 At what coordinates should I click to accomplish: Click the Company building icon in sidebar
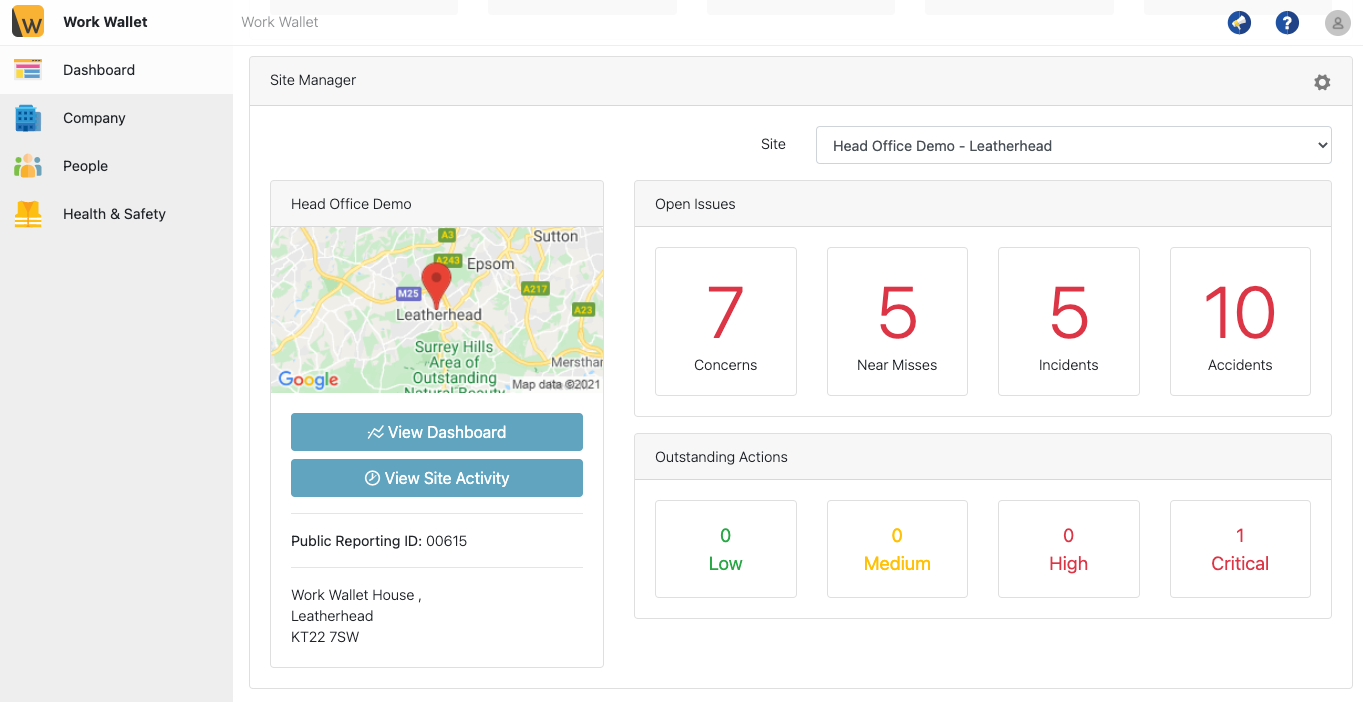point(27,118)
